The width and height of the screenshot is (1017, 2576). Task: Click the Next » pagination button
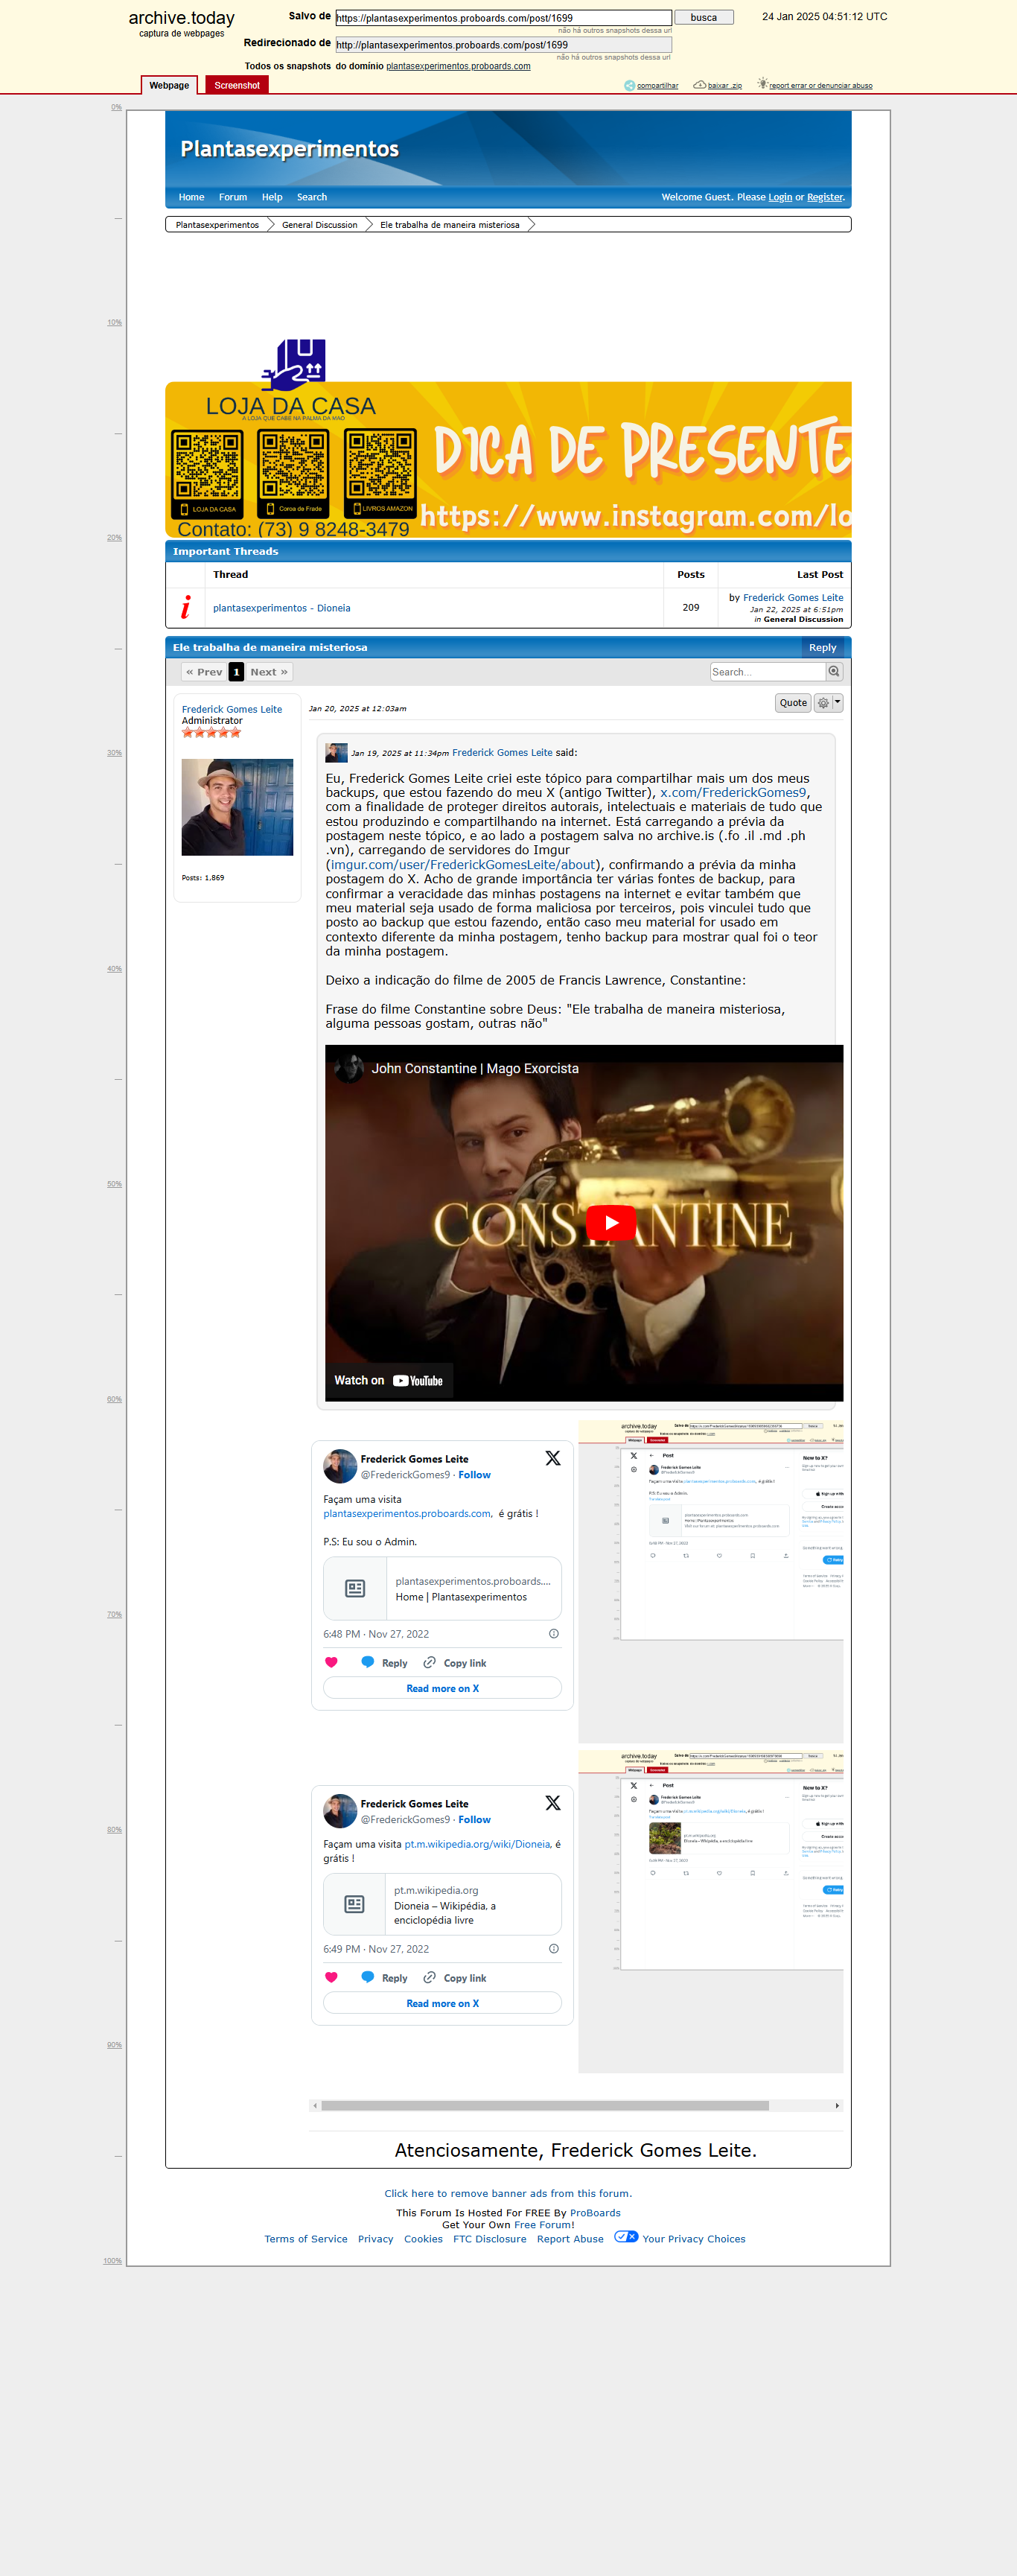pos(269,672)
